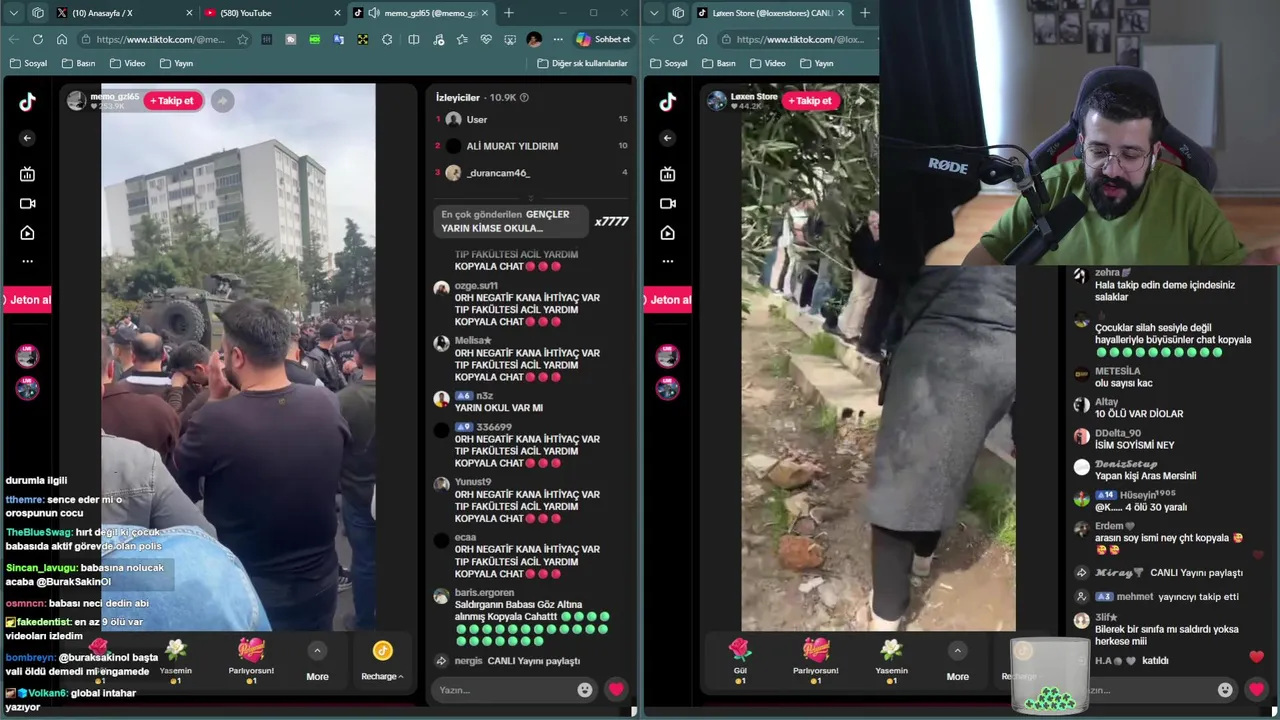Open memo_gzl65 streamer profile avatar
This screenshot has width=1280, height=720.
77,100
